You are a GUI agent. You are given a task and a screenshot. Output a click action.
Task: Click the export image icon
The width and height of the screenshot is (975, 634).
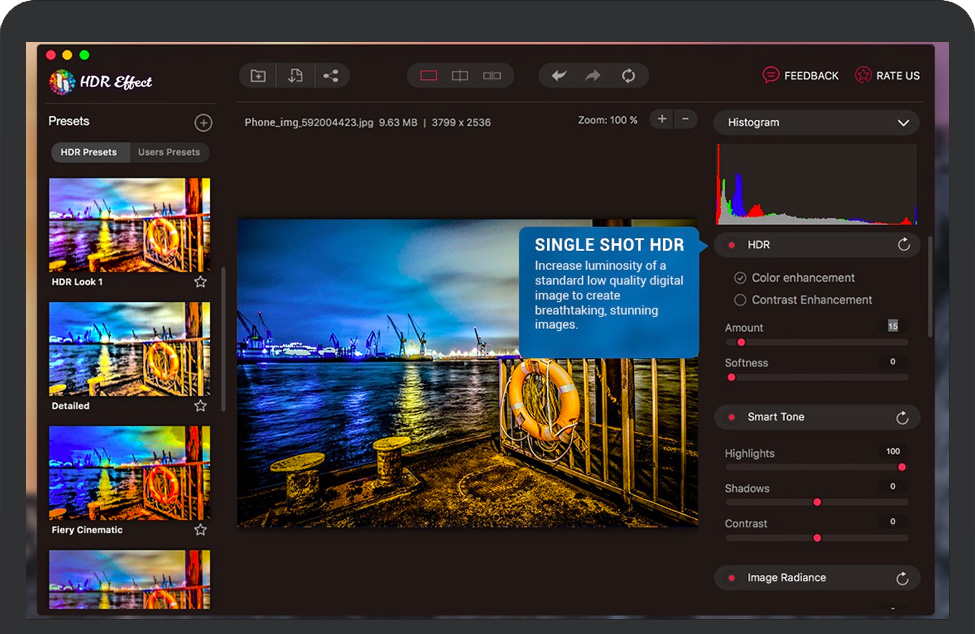tap(295, 76)
